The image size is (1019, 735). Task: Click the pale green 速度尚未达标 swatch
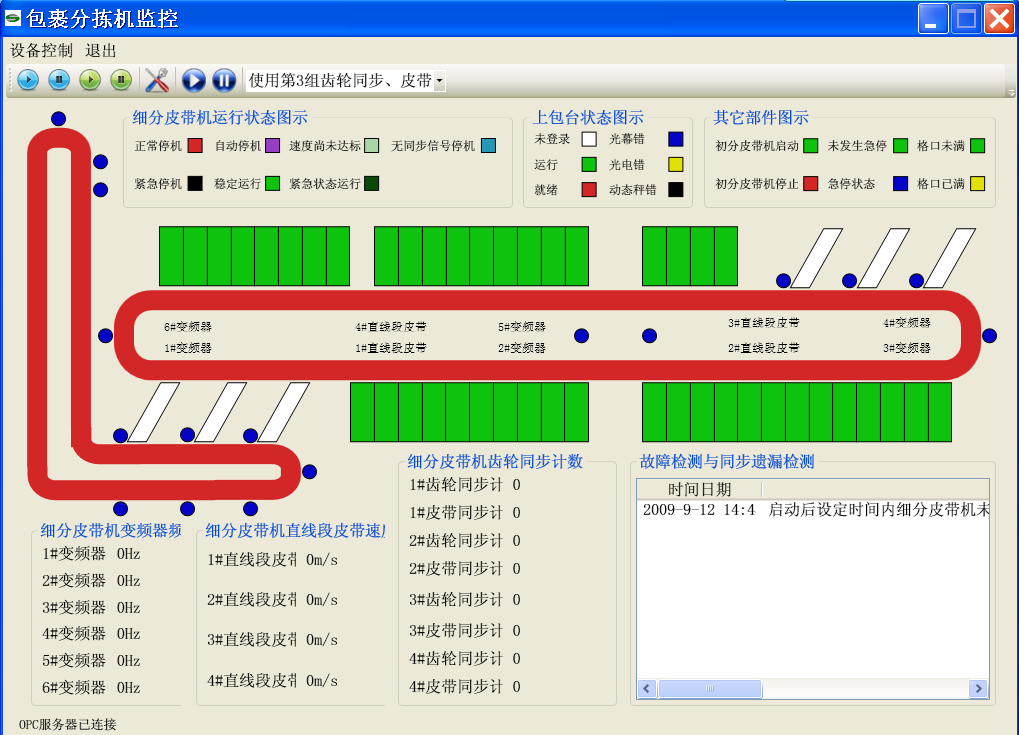click(372, 146)
